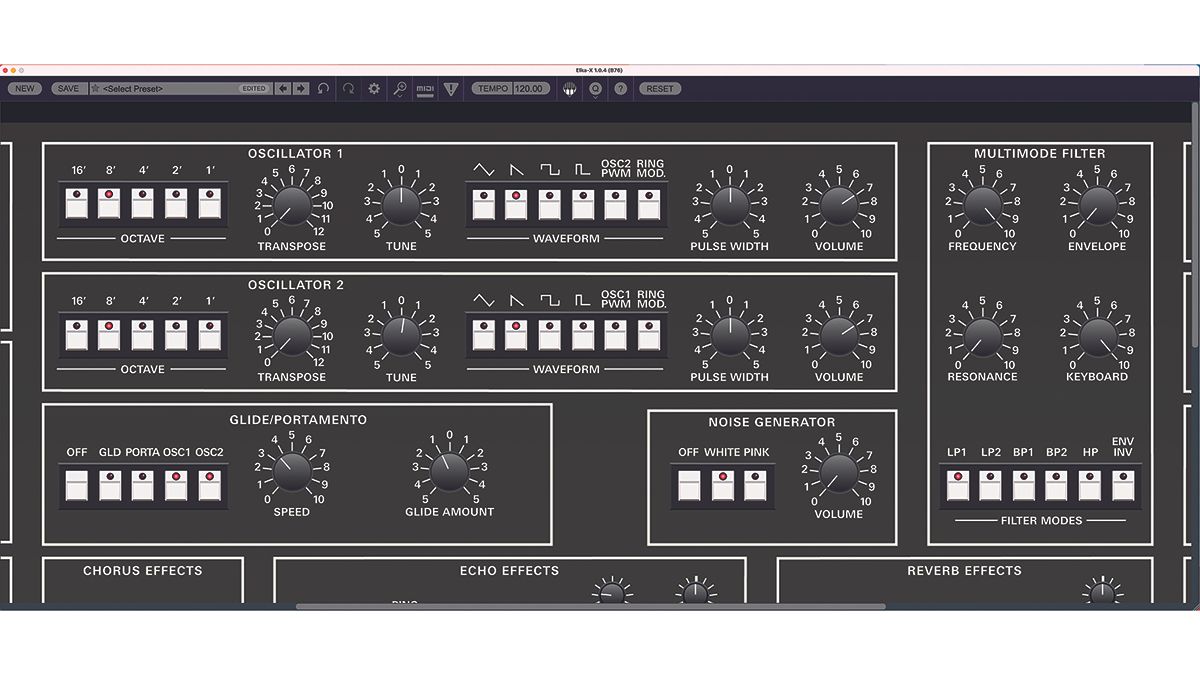Click the TEMPO value field
The image size is (1200, 675).
[530, 88]
